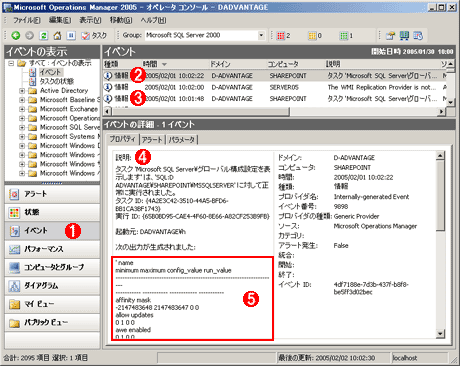
Task: Click the event list horizontal scrollbar thumb
Action: pos(200,111)
